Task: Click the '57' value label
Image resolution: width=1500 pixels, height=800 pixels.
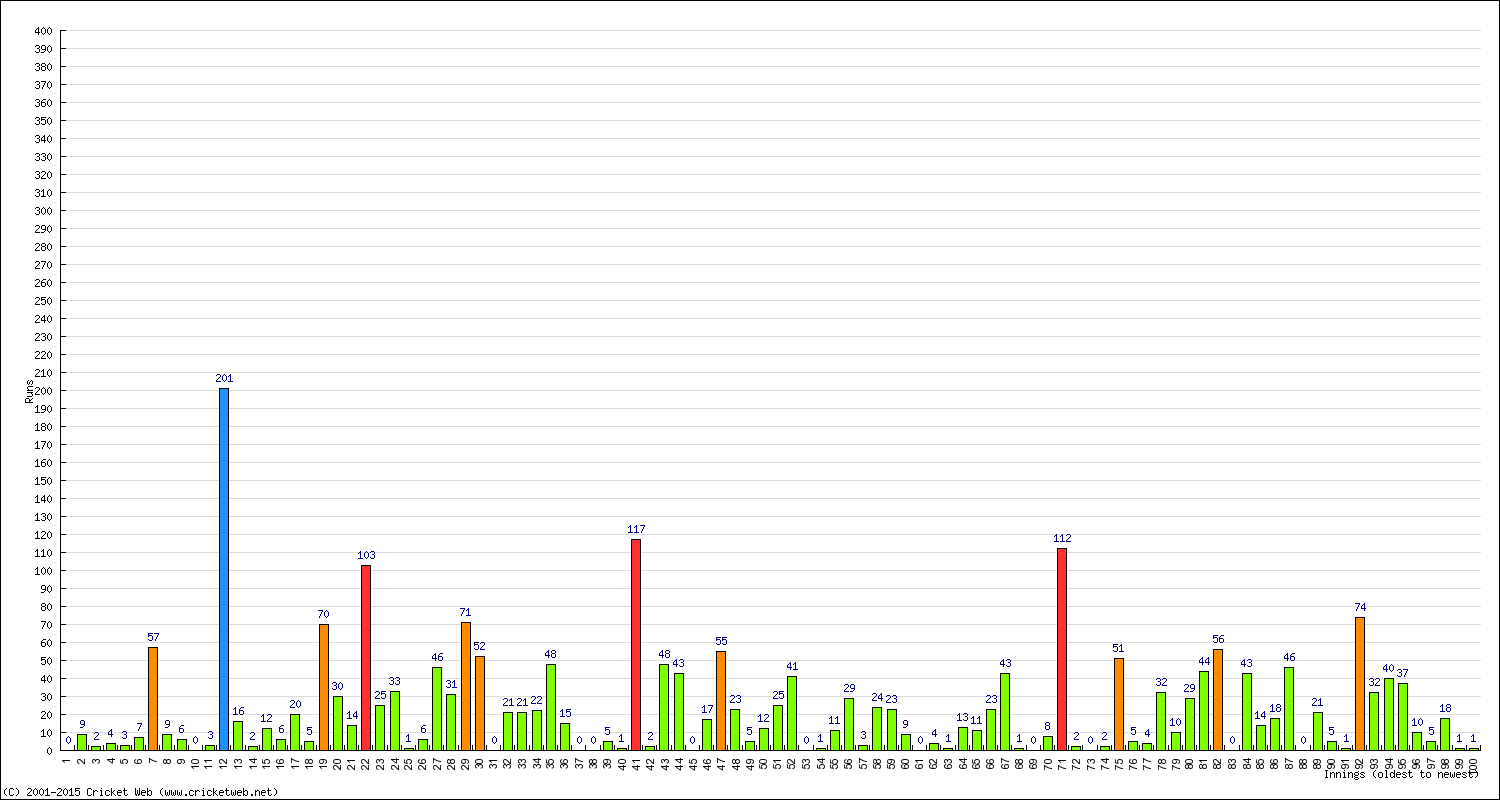Action: coord(153,637)
